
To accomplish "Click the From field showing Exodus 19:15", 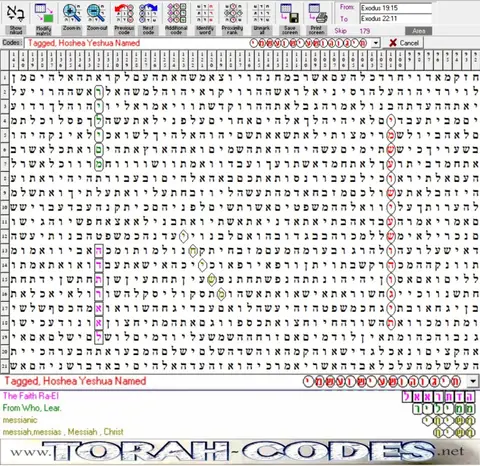I will (396, 8).
